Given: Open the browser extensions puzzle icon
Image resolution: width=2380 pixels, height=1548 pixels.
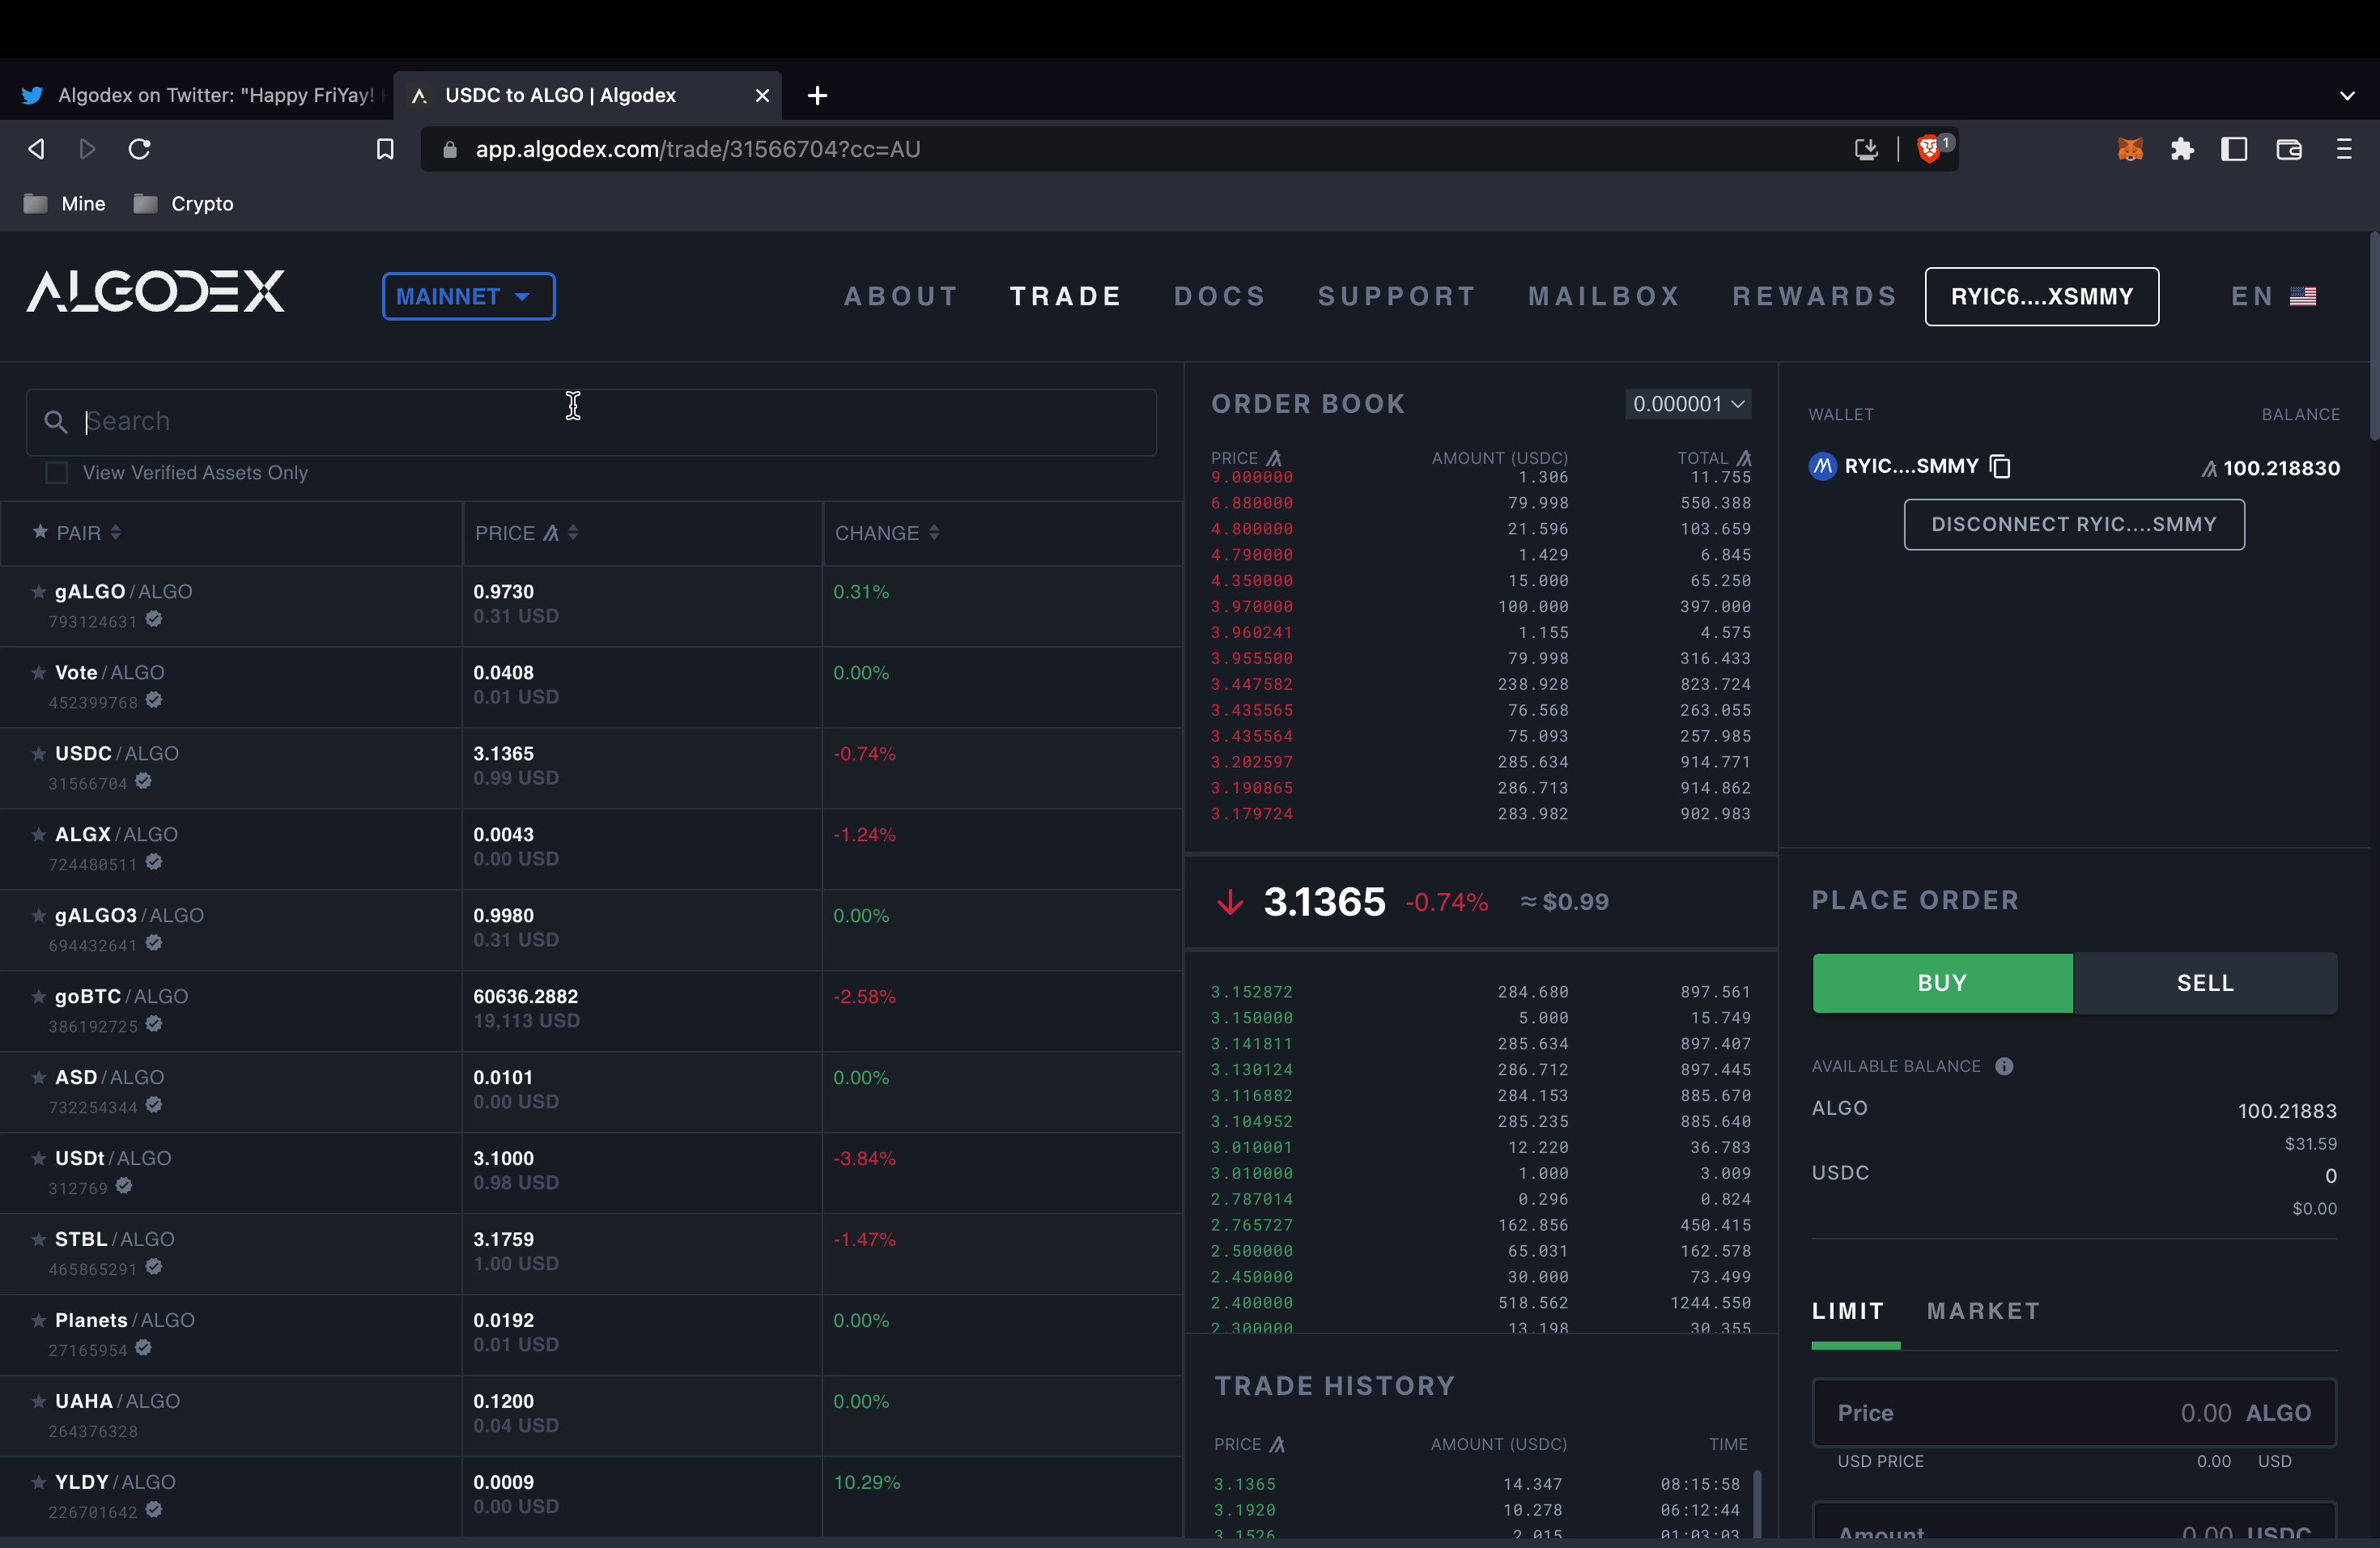Looking at the screenshot, I should pyautogui.click(x=2182, y=149).
